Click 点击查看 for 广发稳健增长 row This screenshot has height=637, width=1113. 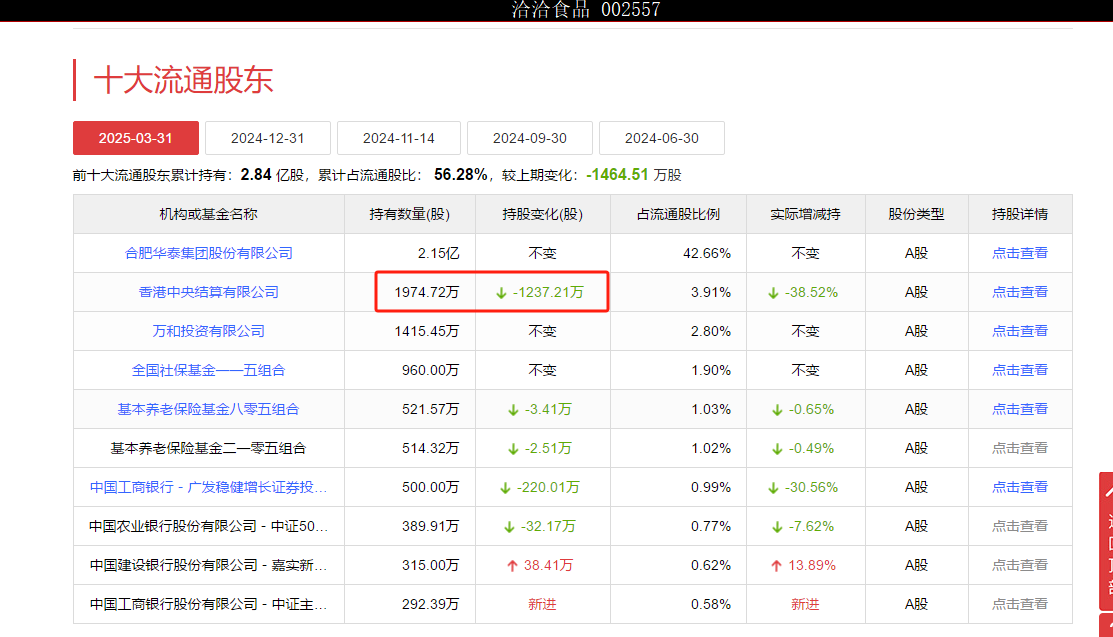point(1020,487)
